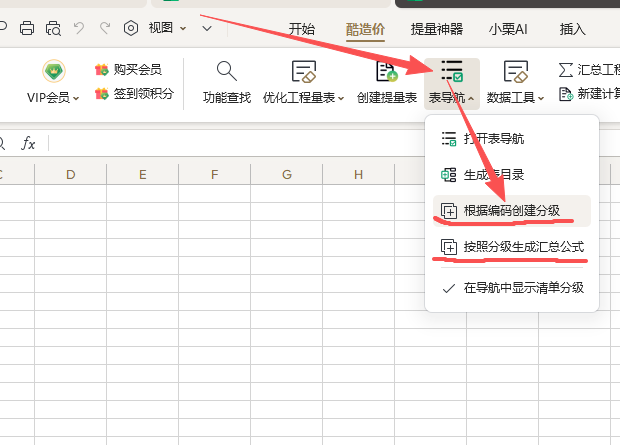Click the VIP会员 badge icon
Viewport: 620px width, 445px height.
(x=53, y=72)
